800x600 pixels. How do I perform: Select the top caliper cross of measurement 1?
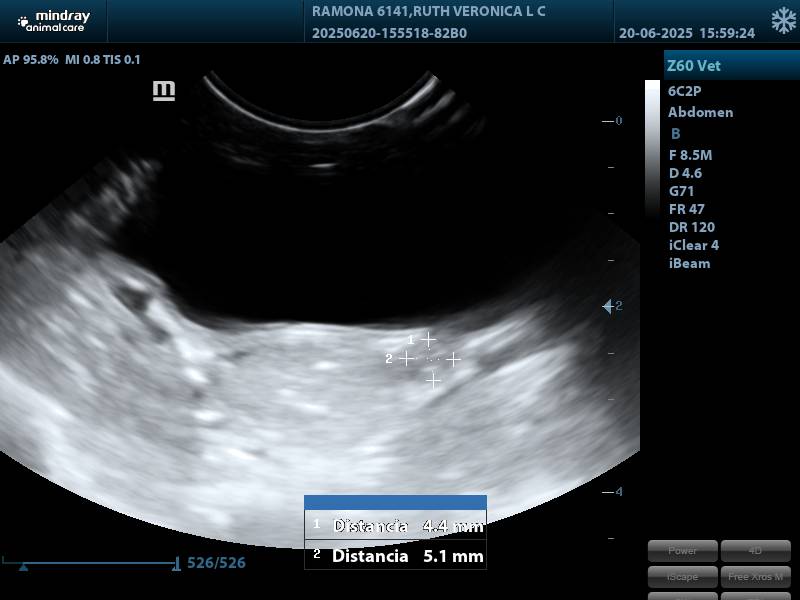click(x=428, y=339)
